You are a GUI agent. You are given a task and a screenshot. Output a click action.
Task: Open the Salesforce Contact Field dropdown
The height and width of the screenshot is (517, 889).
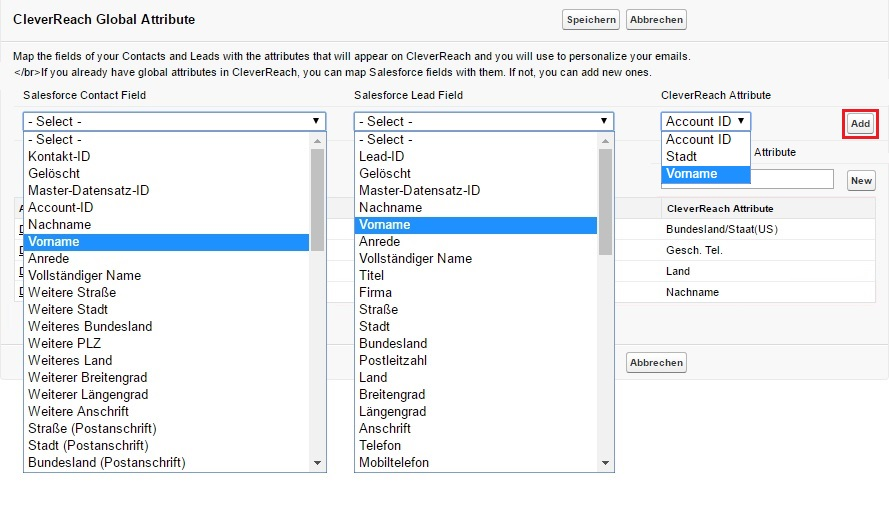[175, 121]
